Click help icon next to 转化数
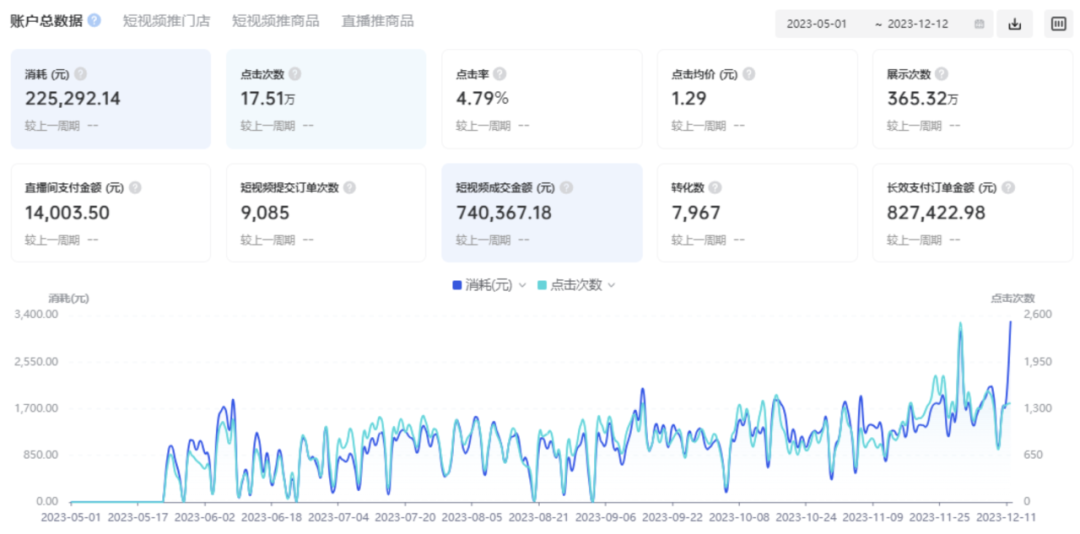This screenshot has width=1080, height=534. tap(716, 188)
